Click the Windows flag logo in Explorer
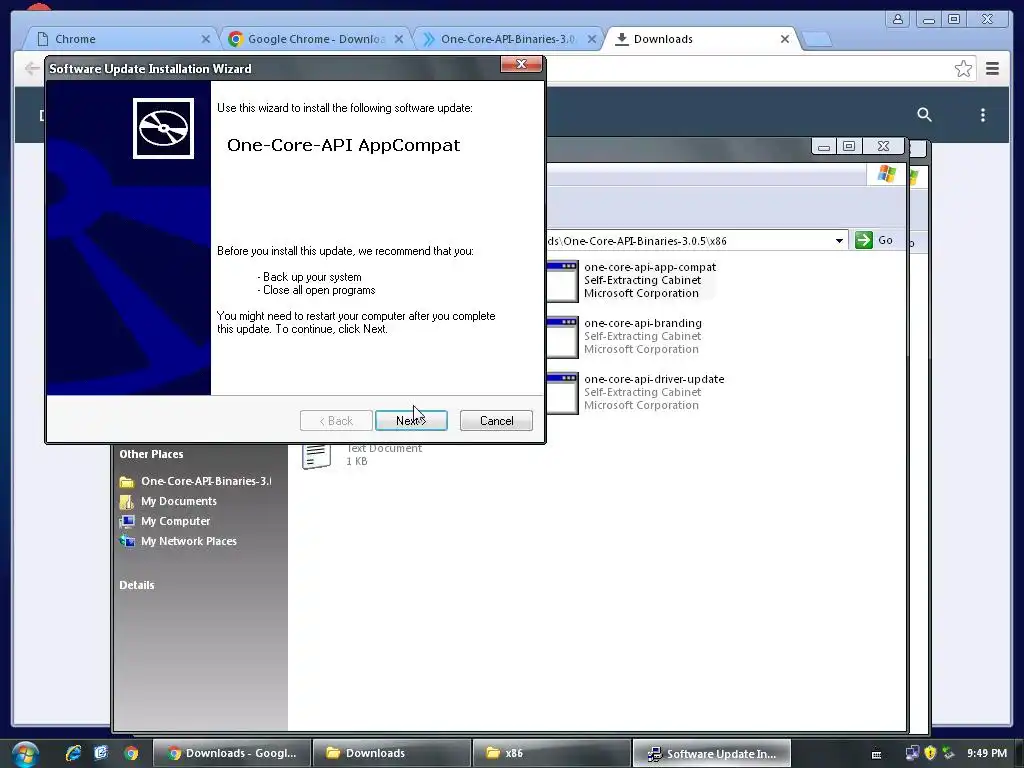 click(887, 174)
